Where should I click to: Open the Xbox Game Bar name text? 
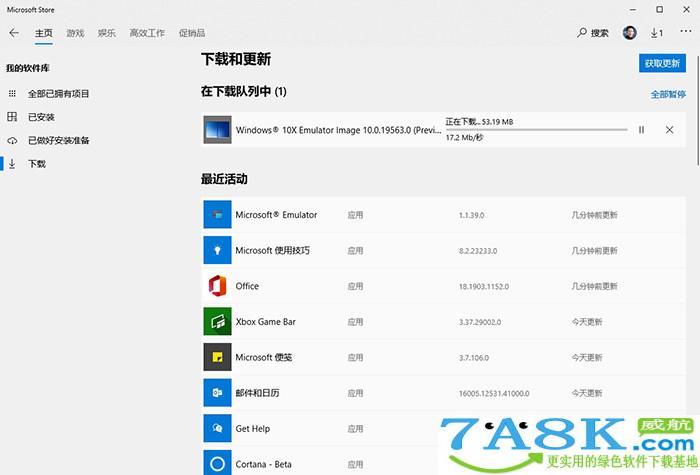click(265, 322)
